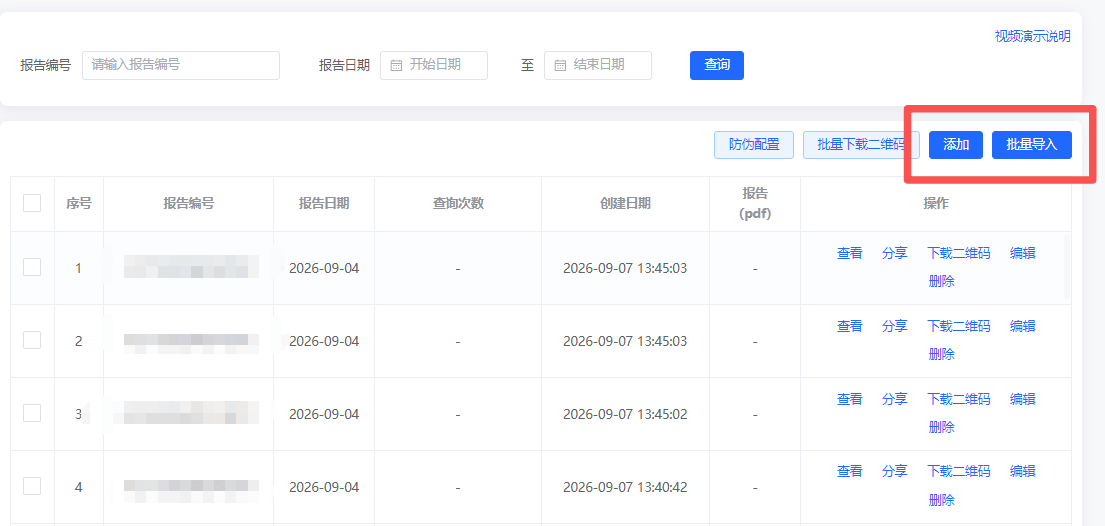This screenshot has height=526, width=1105.
Task: Click 下载二维码 for row 3
Action: pyautogui.click(x=958, y=399)
